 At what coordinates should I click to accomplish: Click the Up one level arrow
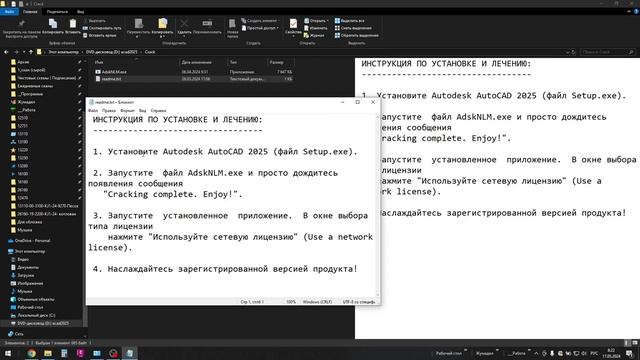tap(31, 52)
